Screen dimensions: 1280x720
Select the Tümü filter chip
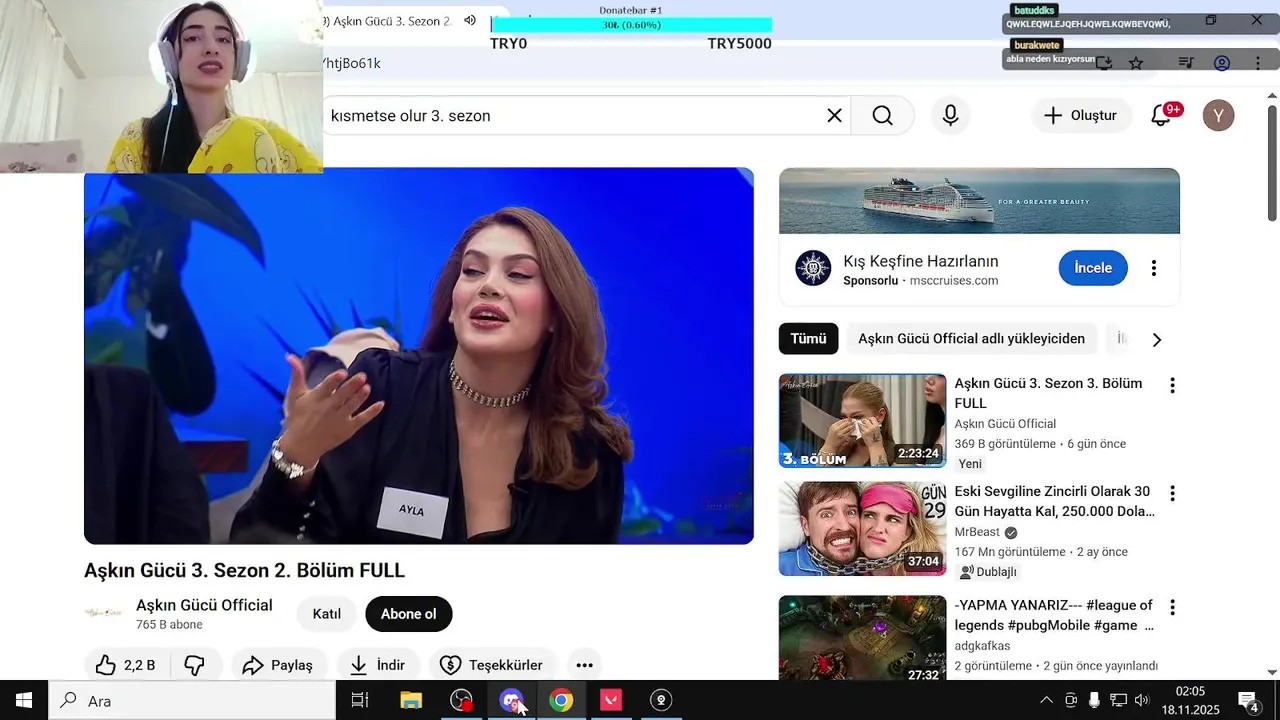click(x=808, y=339)
